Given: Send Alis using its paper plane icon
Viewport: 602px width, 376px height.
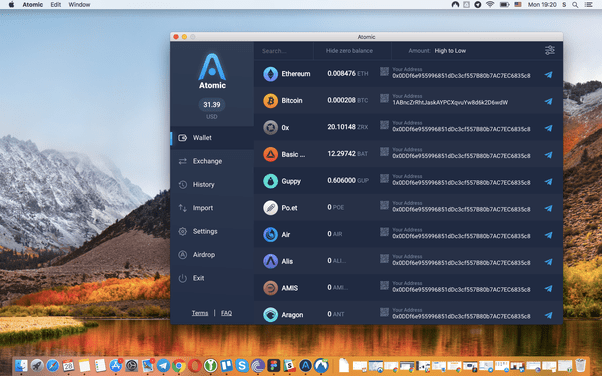Looking at the screenshot, I should tap(549, 262).
